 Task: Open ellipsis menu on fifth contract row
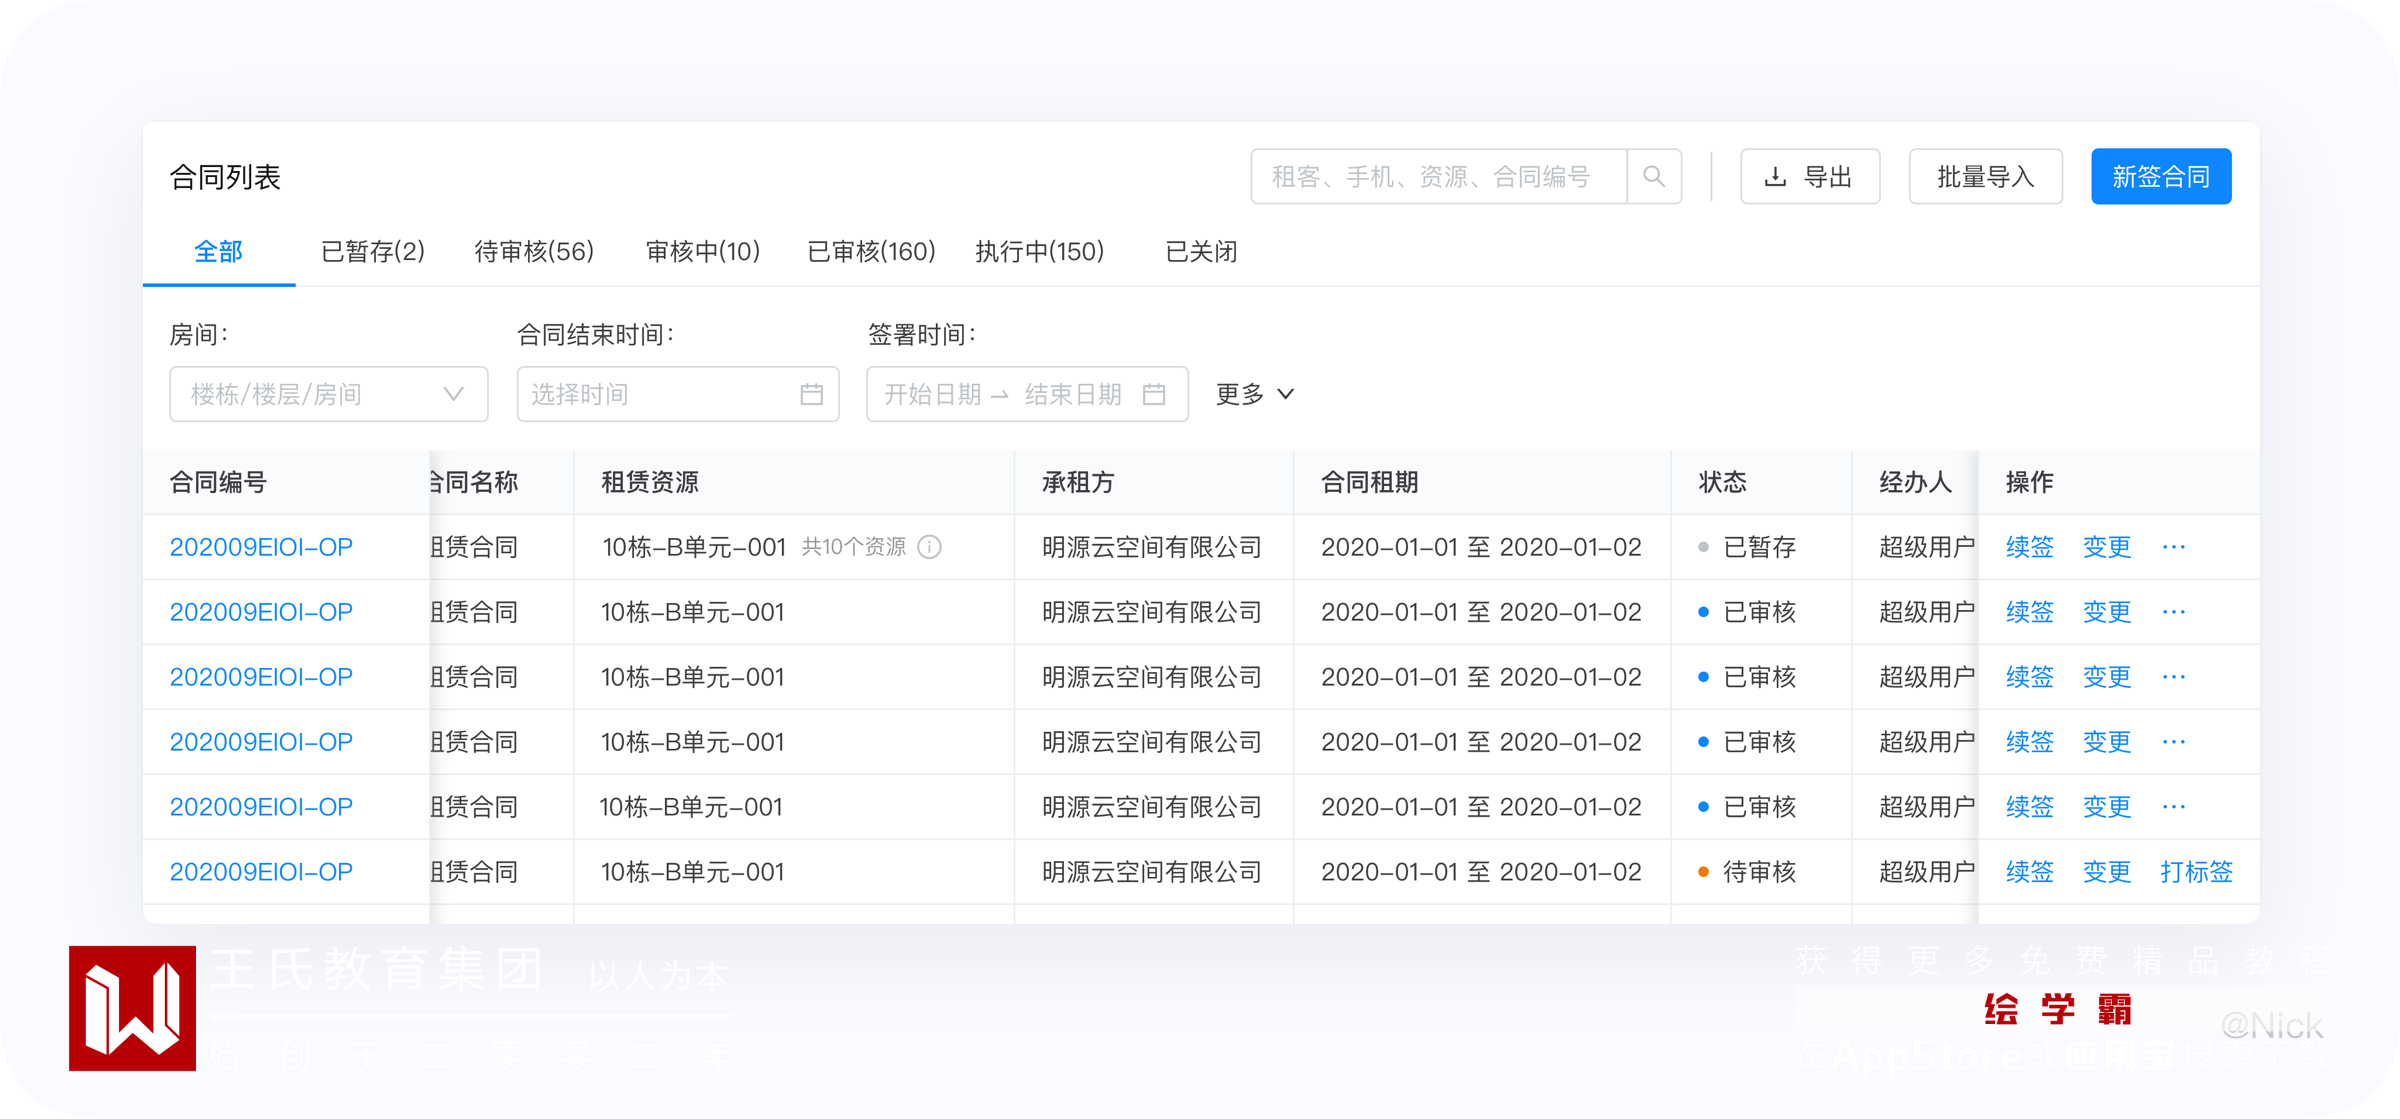(x=2173, y=807)
